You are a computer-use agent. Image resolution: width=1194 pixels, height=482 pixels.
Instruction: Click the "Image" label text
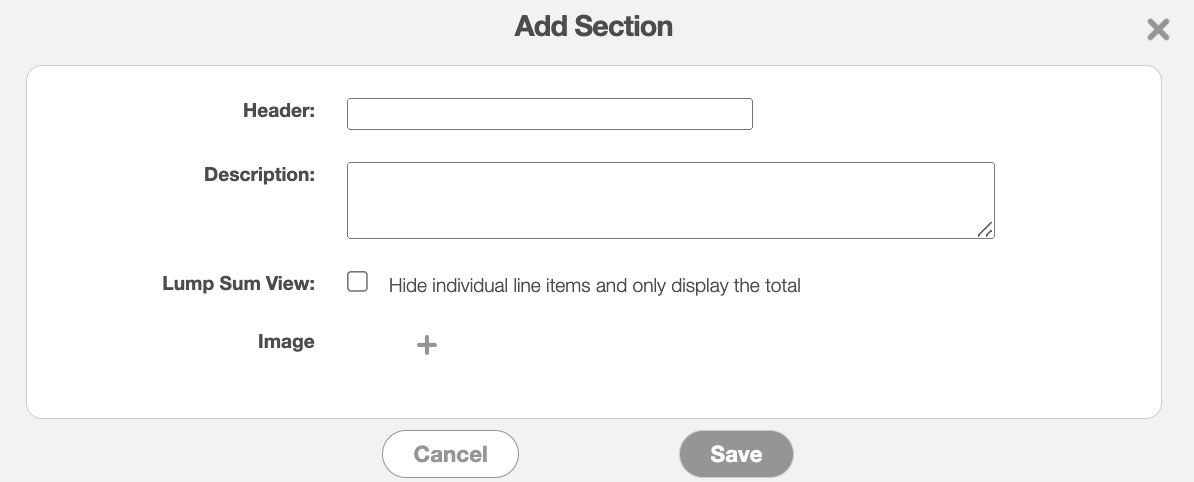tap(286, 342)
